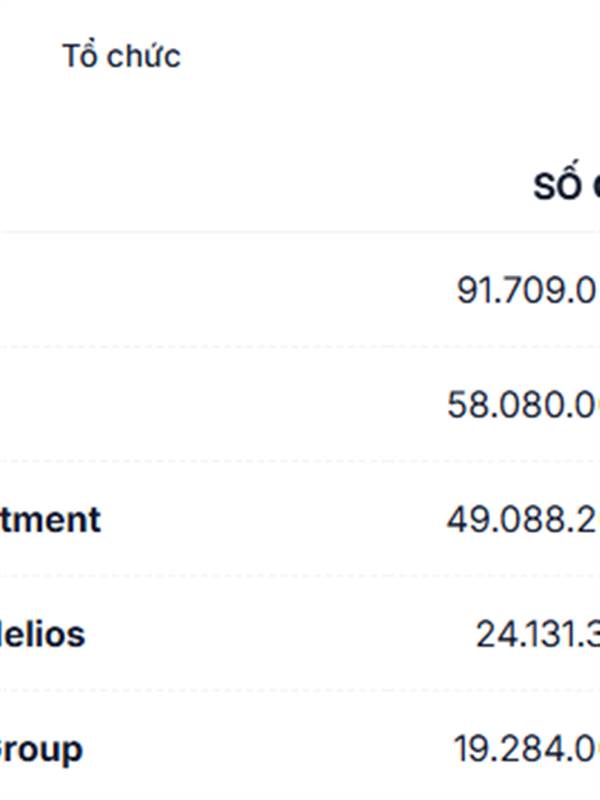
Task: Select the 19.284.0 share value
Action: [527, 749]
